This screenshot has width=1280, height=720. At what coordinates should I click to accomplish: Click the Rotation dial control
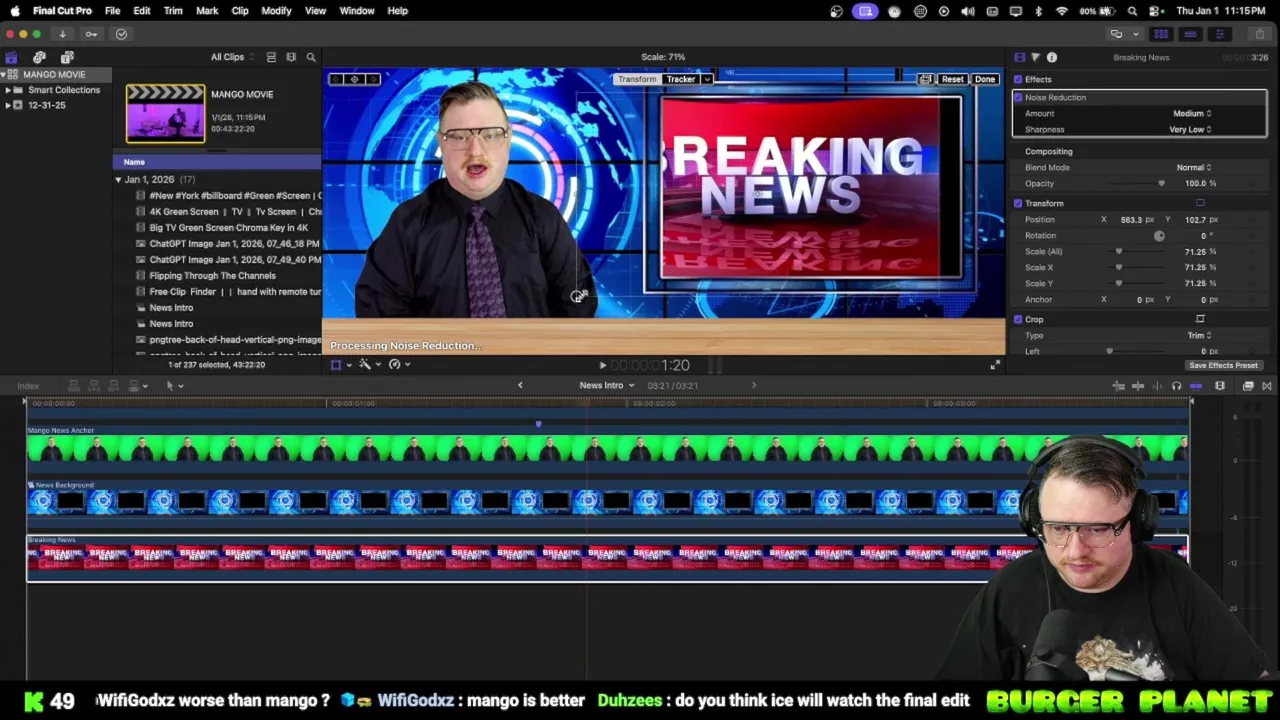coord(1159,236)
